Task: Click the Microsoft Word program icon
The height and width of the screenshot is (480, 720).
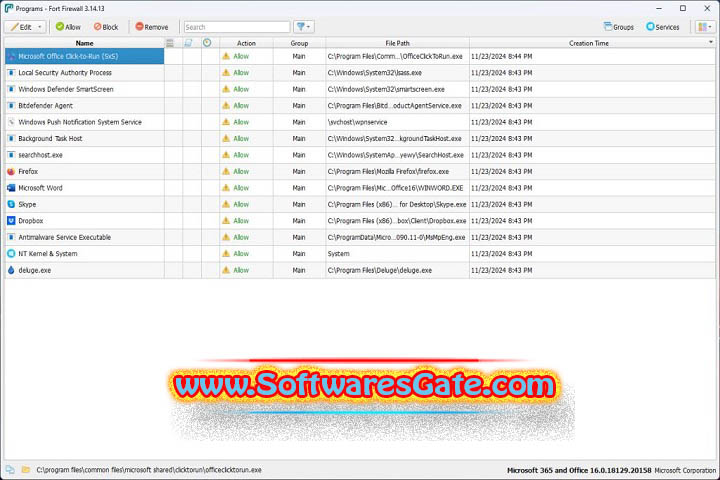Action: [11, 188]
